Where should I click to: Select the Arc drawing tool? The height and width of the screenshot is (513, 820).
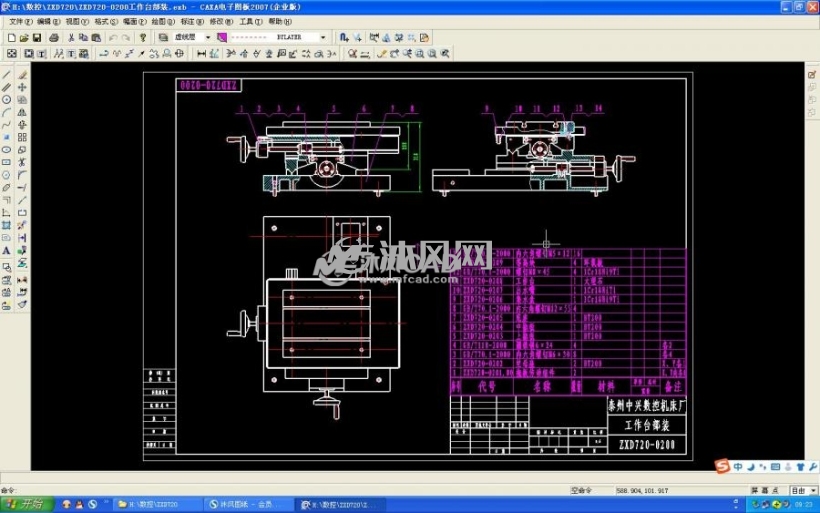tap(6, 112)
